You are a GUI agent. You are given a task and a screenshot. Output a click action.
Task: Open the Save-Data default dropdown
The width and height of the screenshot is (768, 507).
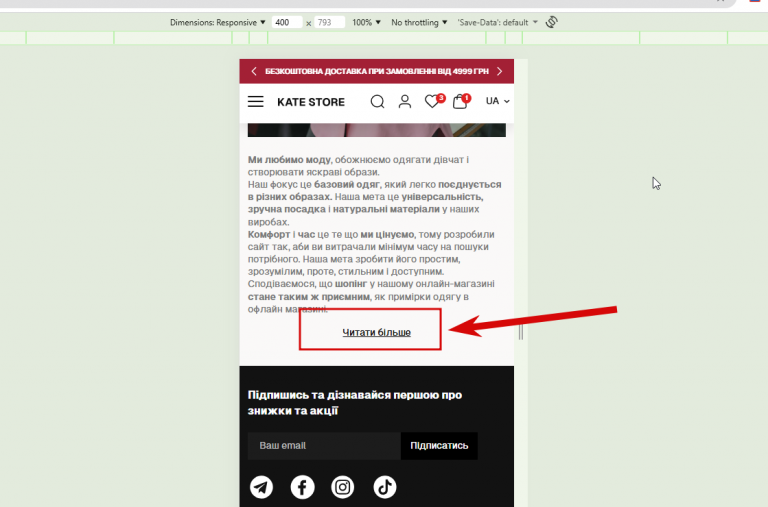[498, 23]
